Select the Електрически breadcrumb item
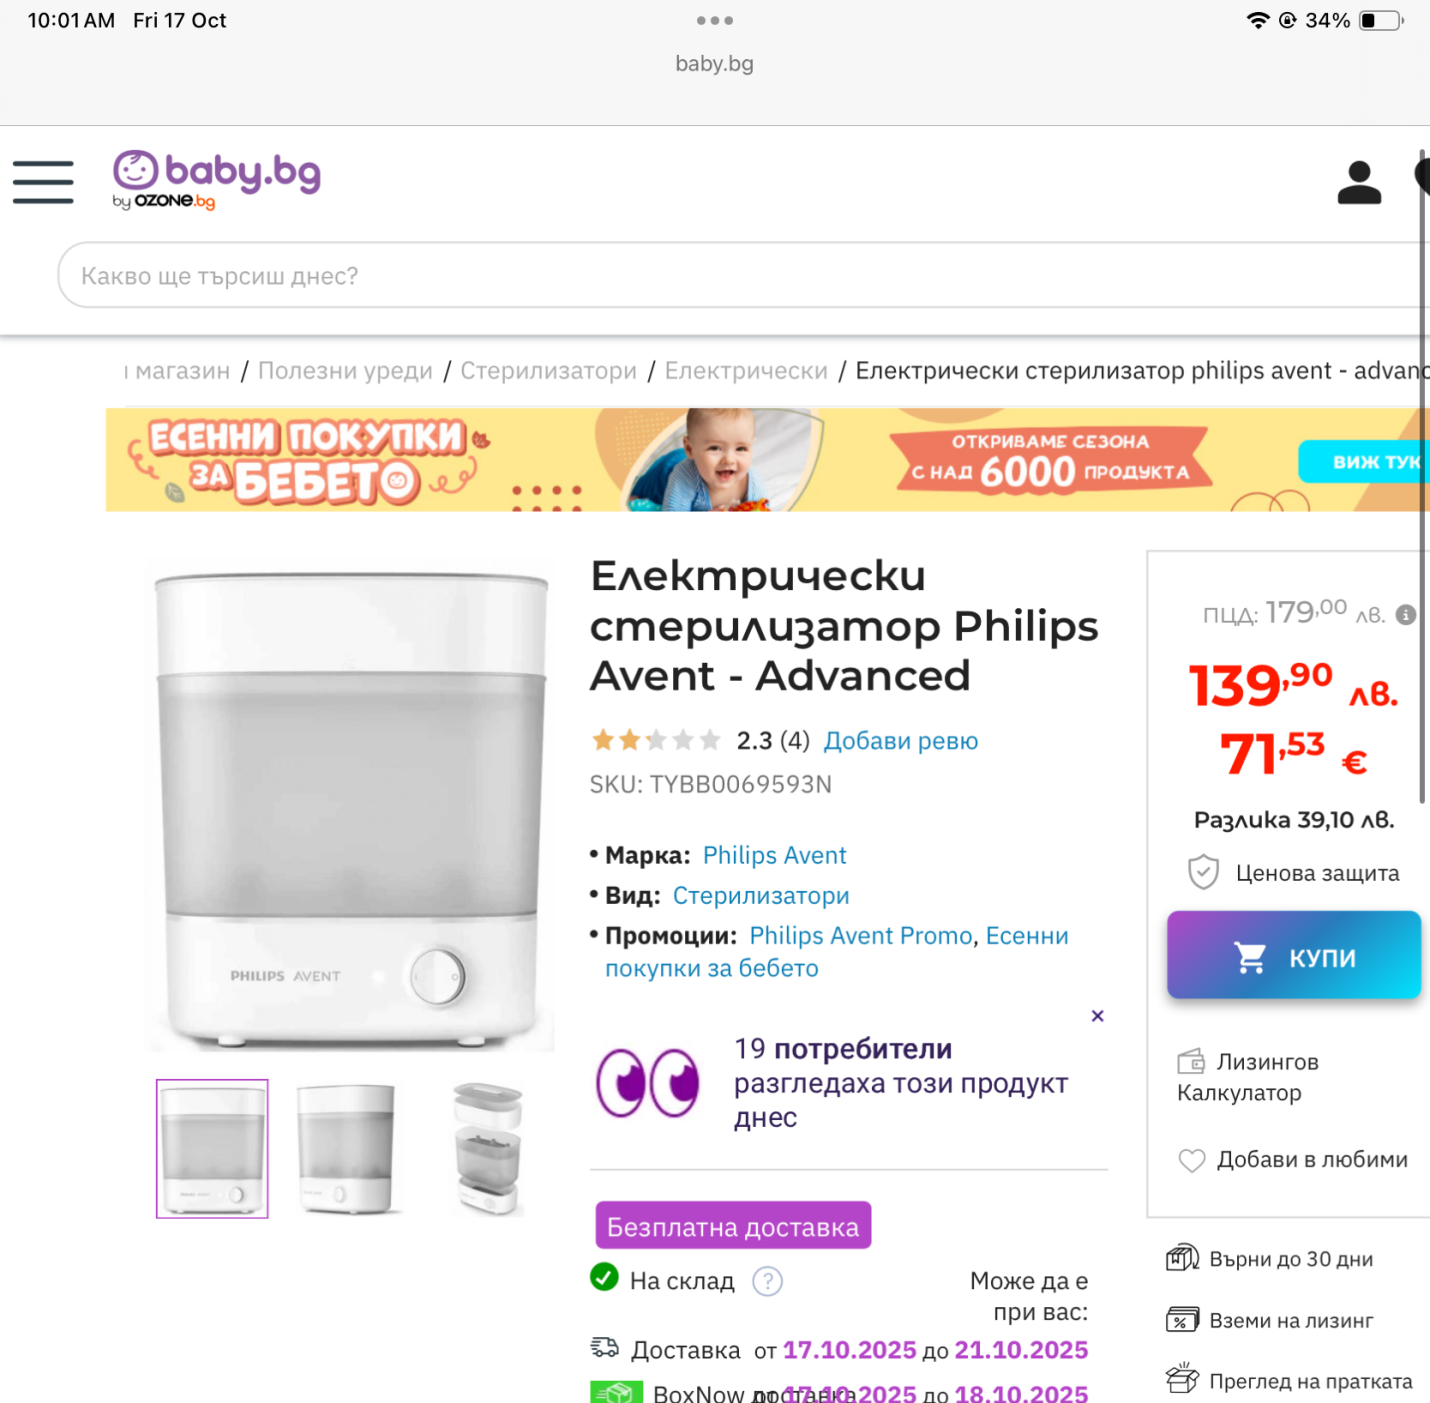The height and width of the screenshot is (1403, 1430). click(746, 371)
